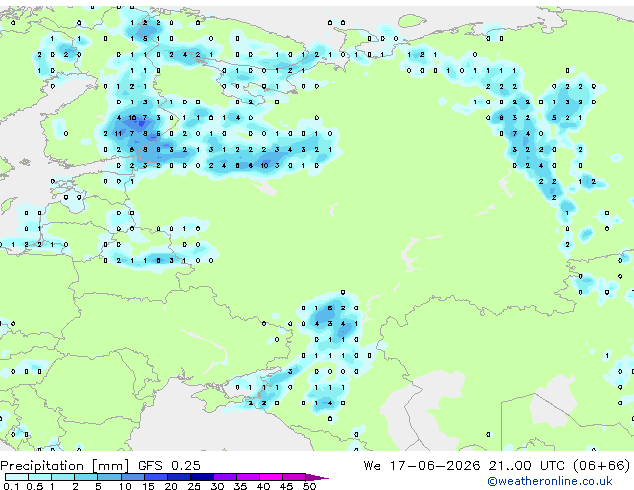Pick the 25–30 mm legend swatch

tap(202, 477)
